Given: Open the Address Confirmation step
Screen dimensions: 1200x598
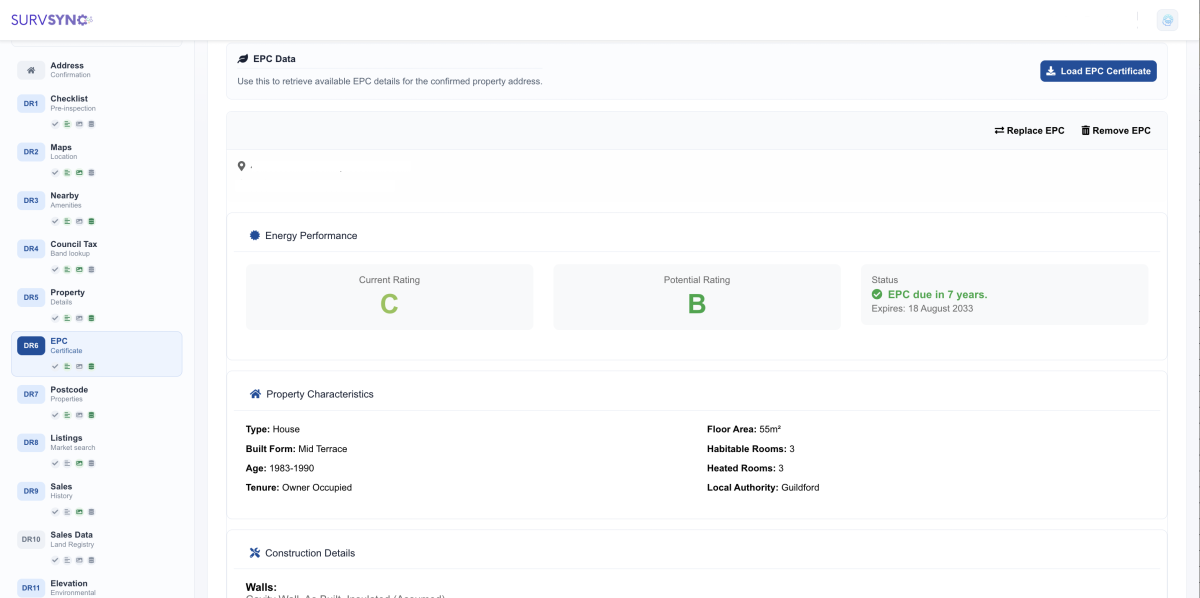Looking at the screenshot, I should click(97, 70).
